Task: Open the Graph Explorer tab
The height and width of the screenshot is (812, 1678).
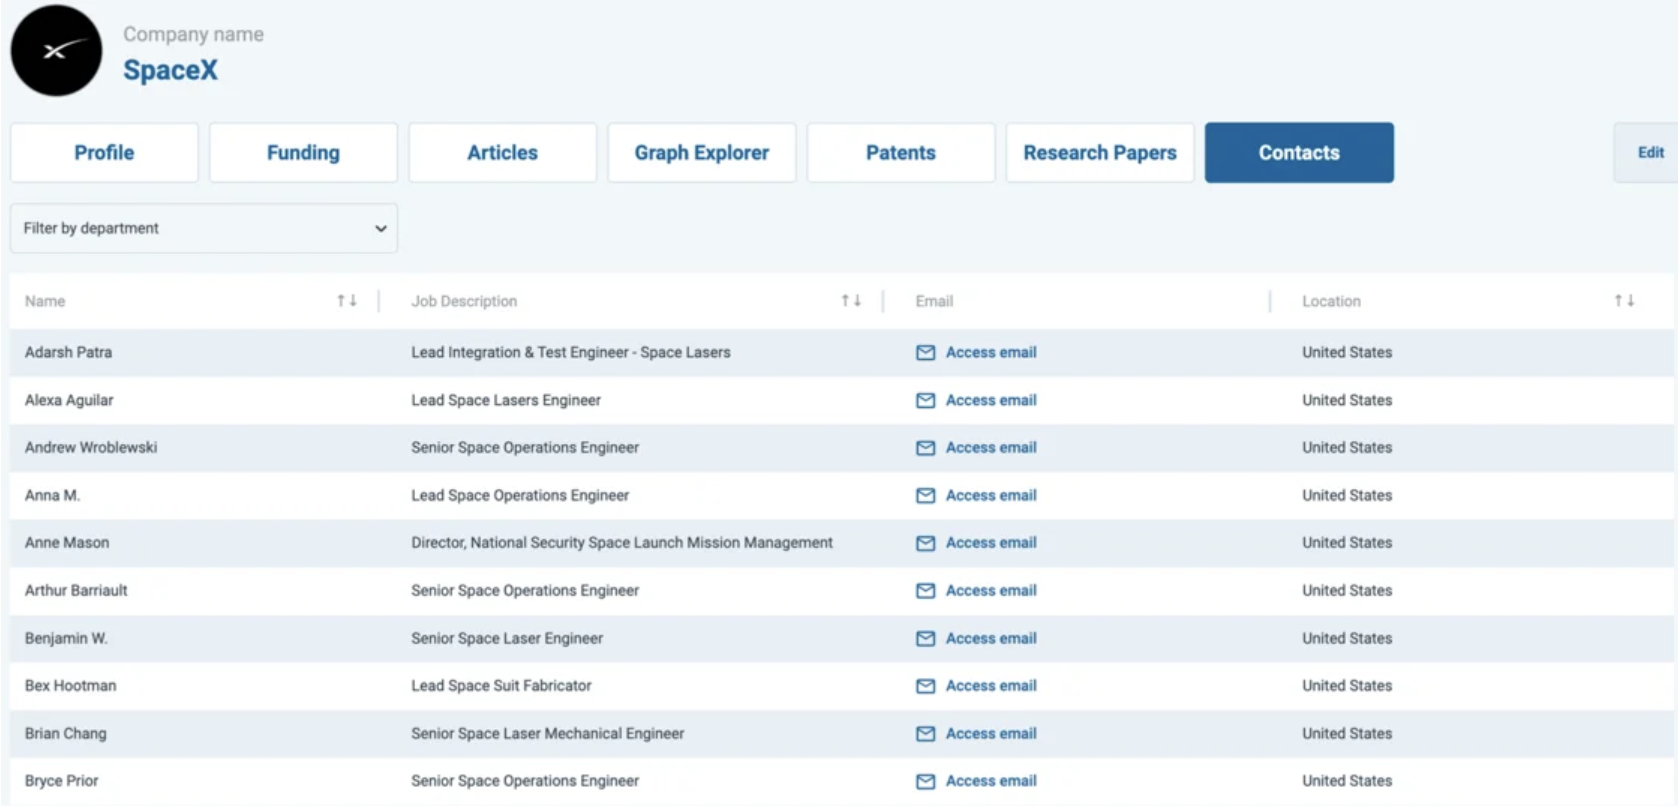Action: point(702,153)
